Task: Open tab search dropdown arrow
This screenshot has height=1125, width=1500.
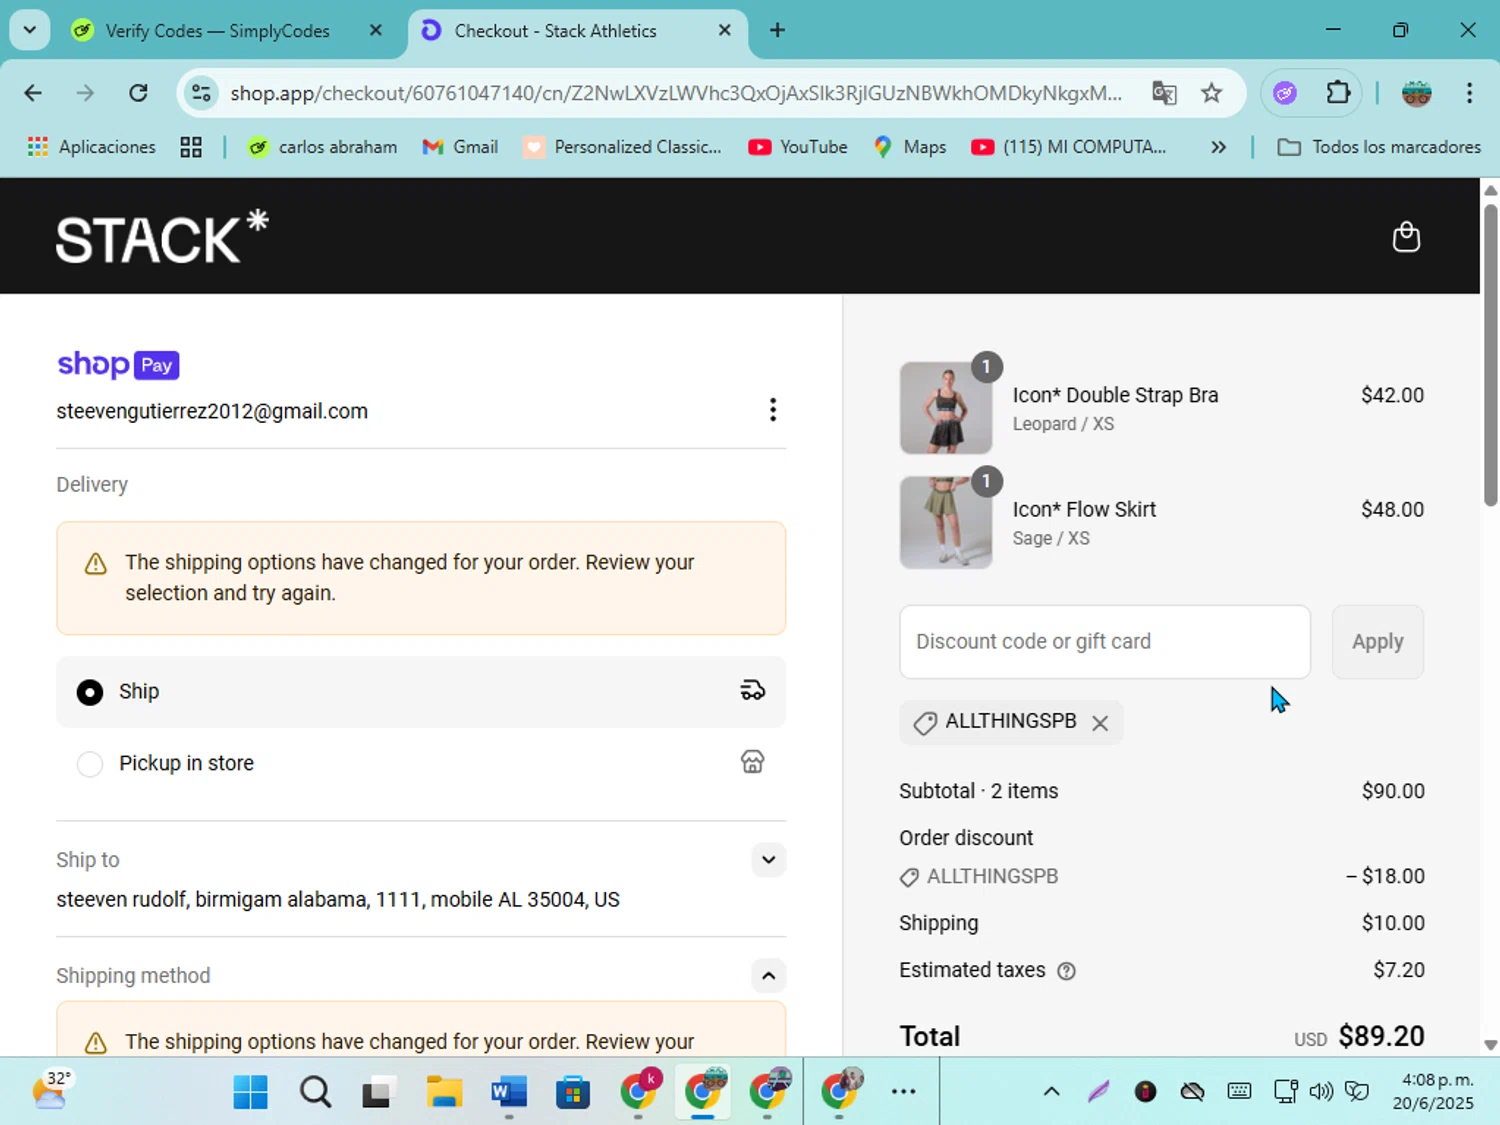Action: pos(30,30)
